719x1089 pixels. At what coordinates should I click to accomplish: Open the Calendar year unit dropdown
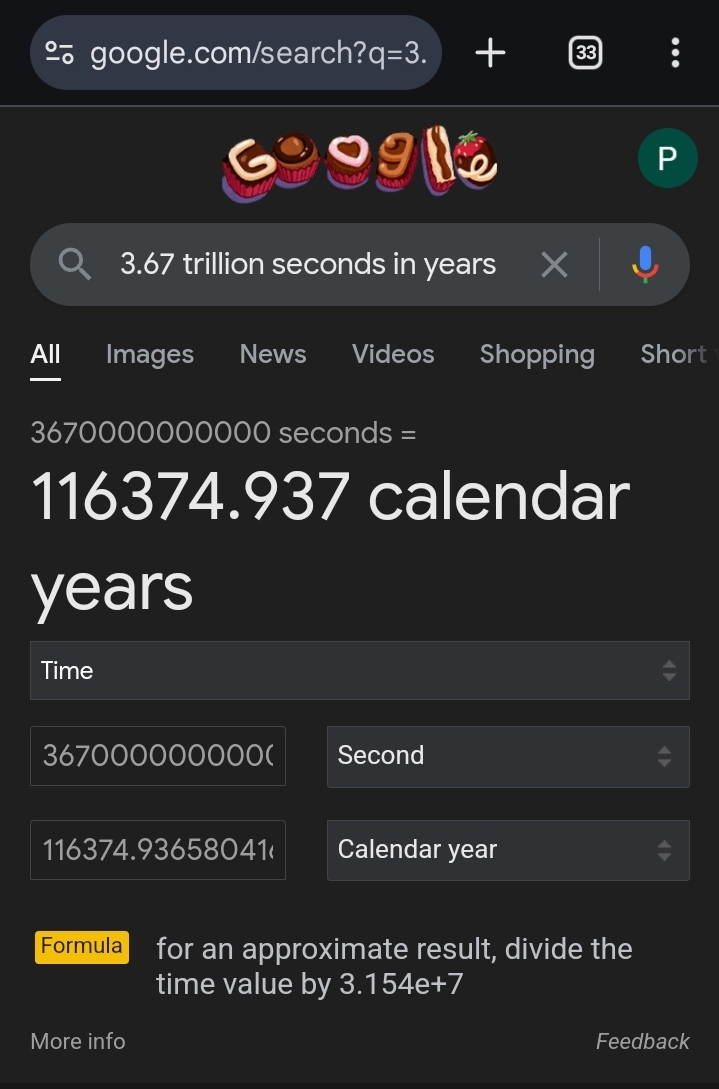pyautogui.click(x=508, y=849)
